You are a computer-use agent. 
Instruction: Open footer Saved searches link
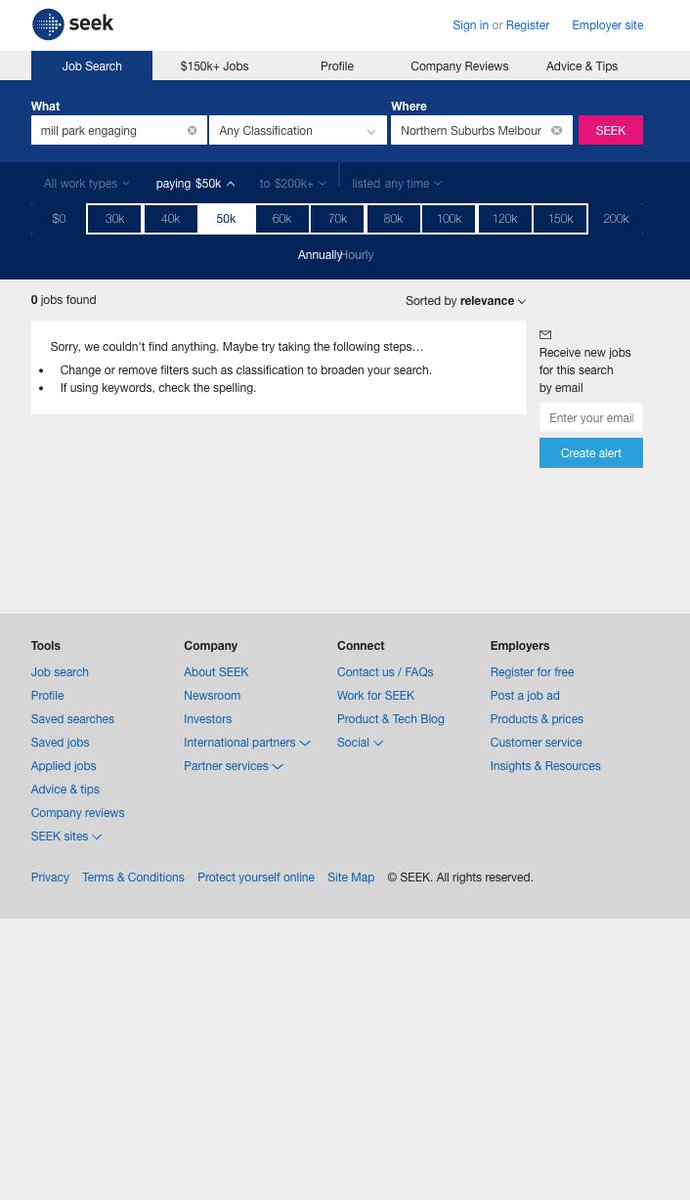coord(73,719)
